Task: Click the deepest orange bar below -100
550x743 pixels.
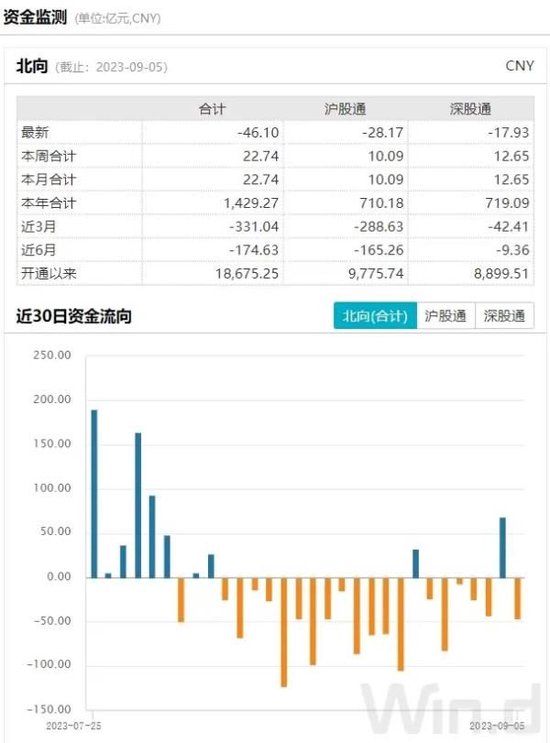Action: (284, 632)
